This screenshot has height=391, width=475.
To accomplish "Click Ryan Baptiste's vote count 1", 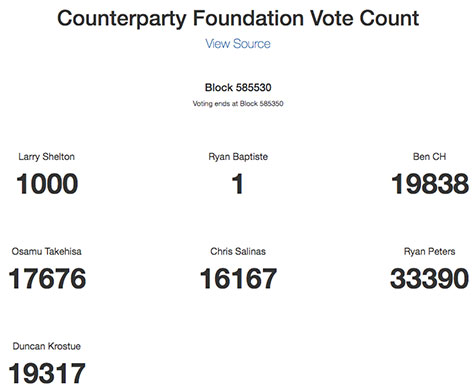I will click(x=238, y=184).
